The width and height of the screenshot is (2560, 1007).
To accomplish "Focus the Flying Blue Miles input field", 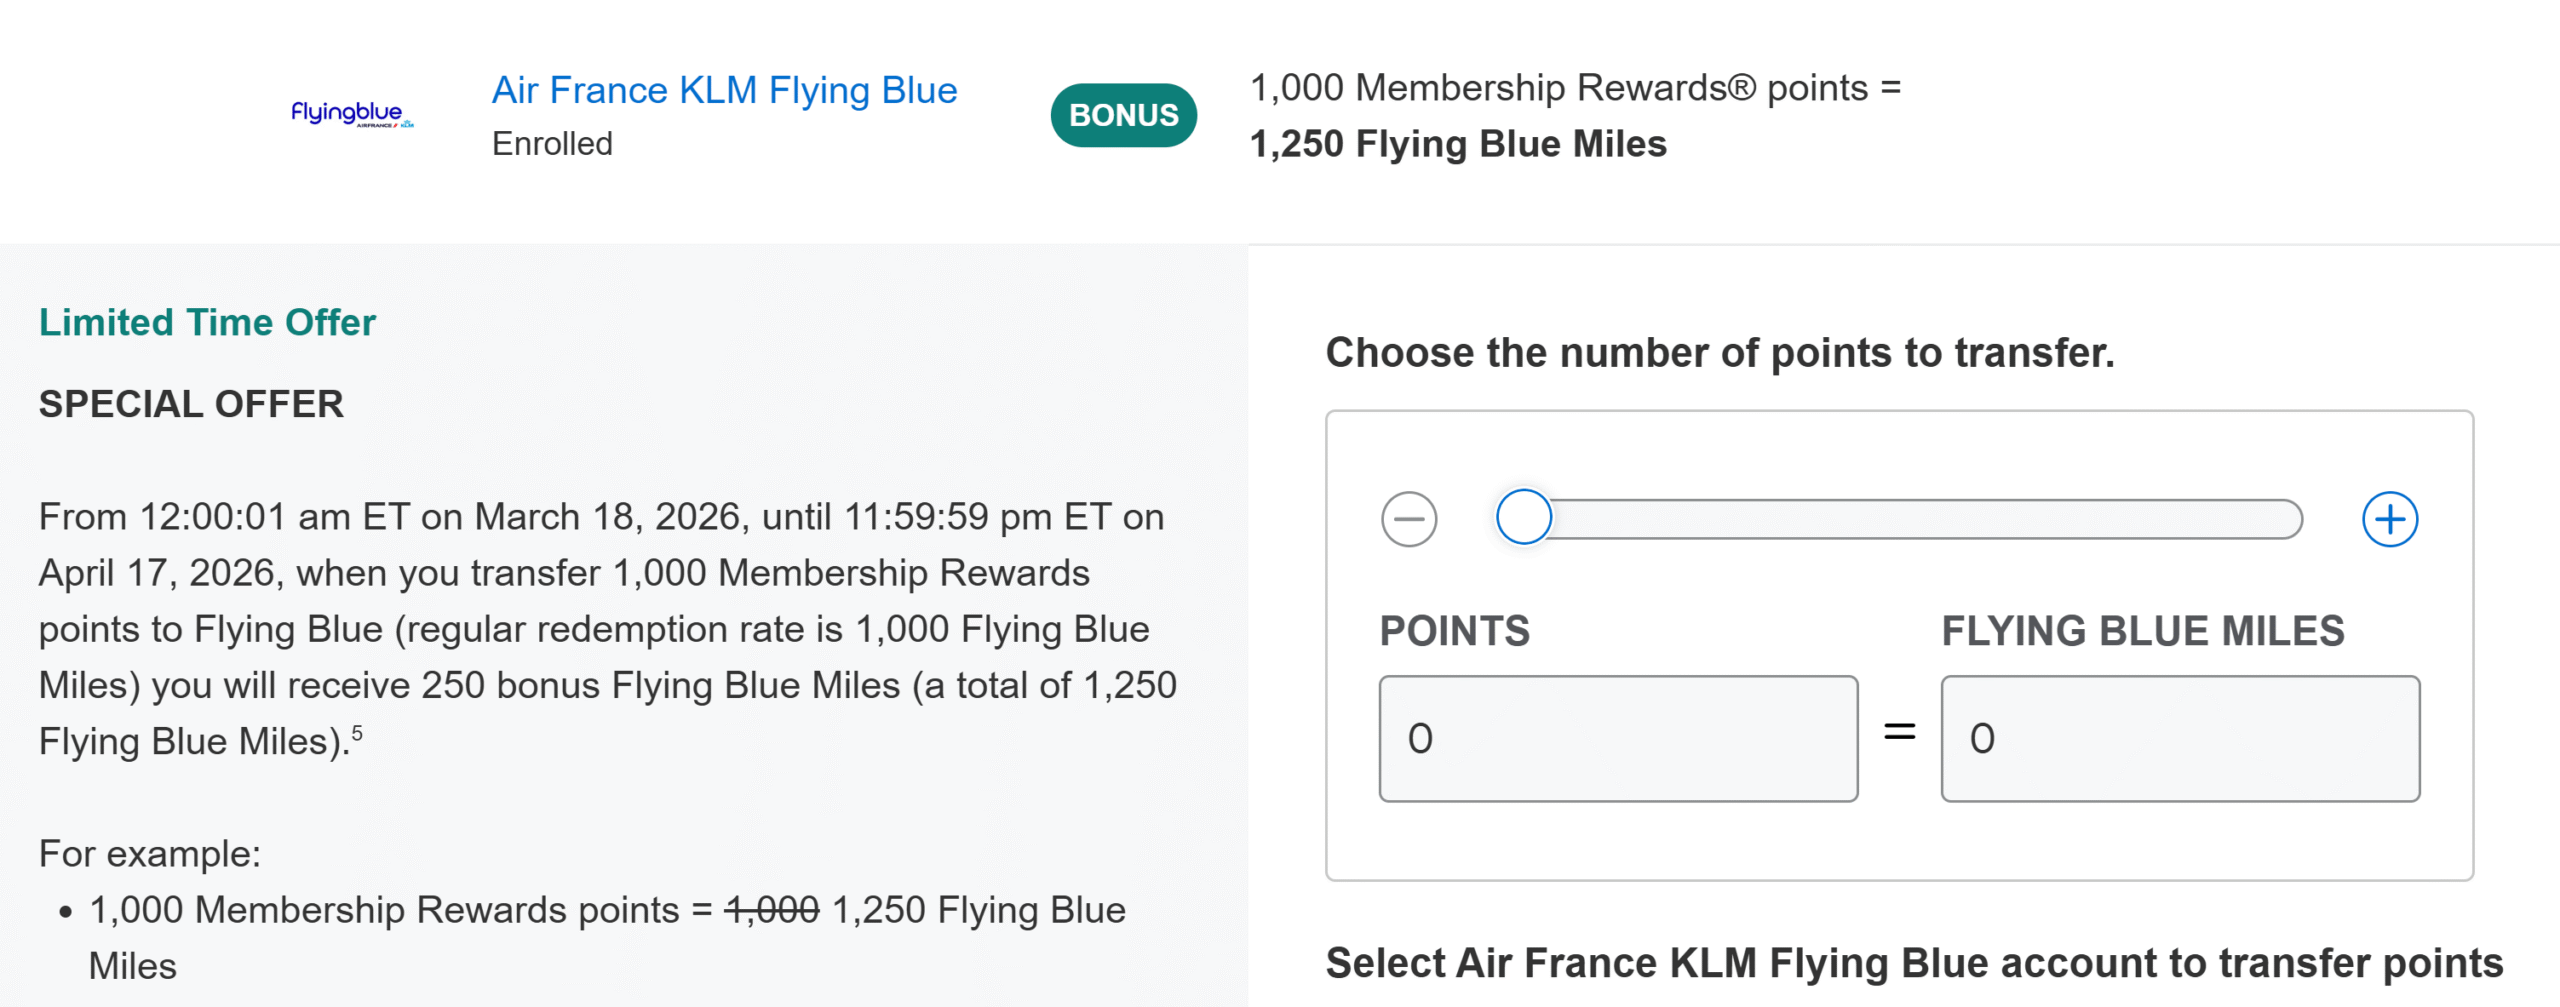I will pyautogui.click(x=2180, y=738).
